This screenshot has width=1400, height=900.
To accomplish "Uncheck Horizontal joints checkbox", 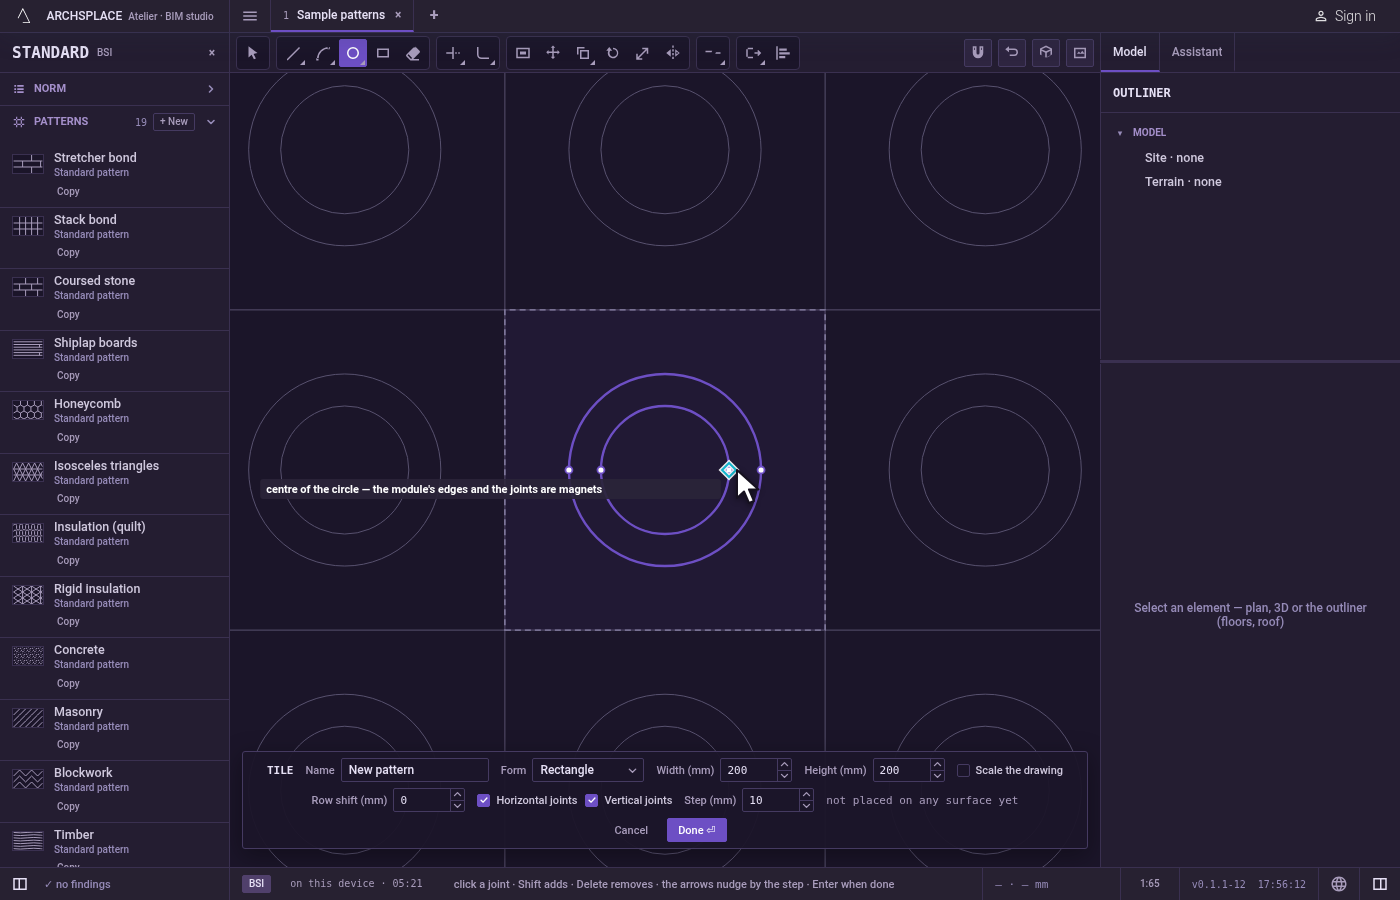I will [484, 800].
